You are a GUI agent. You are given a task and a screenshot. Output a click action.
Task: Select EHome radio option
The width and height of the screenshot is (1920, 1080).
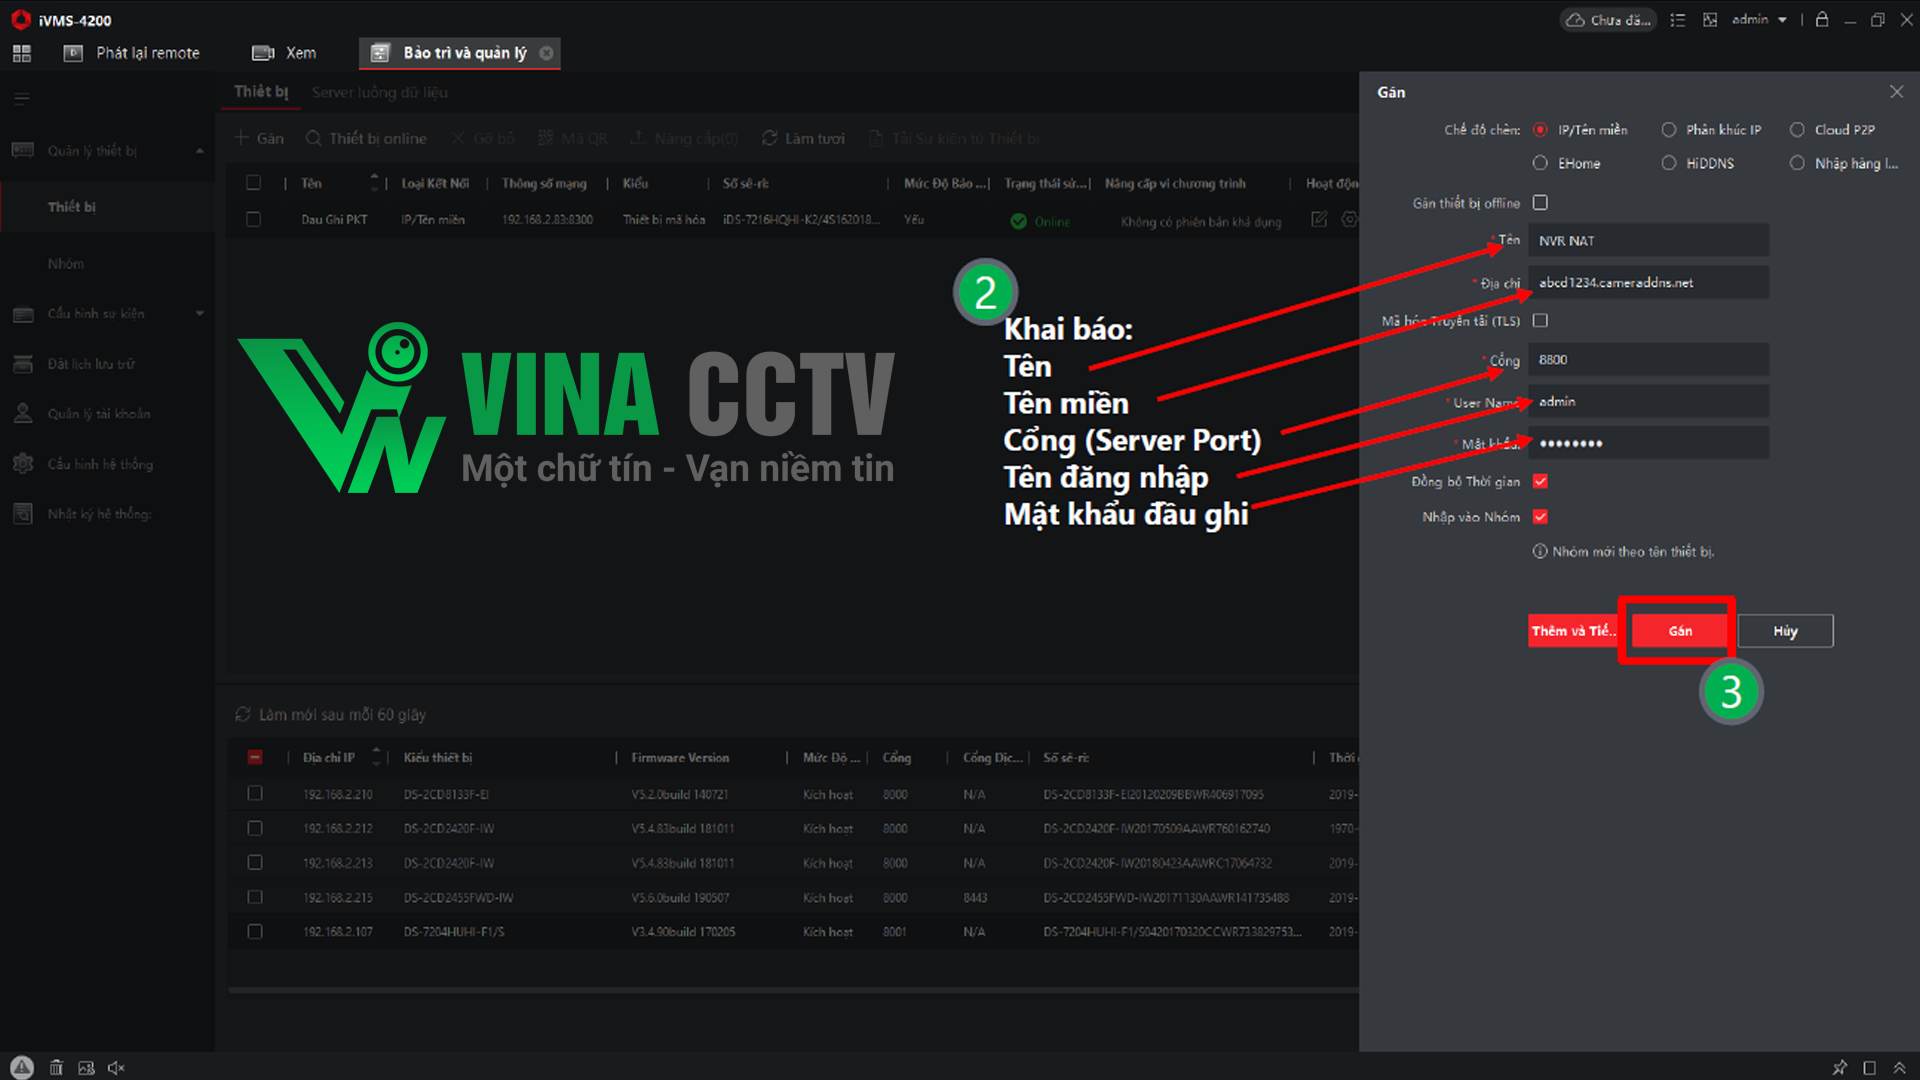pos(1540,163)
